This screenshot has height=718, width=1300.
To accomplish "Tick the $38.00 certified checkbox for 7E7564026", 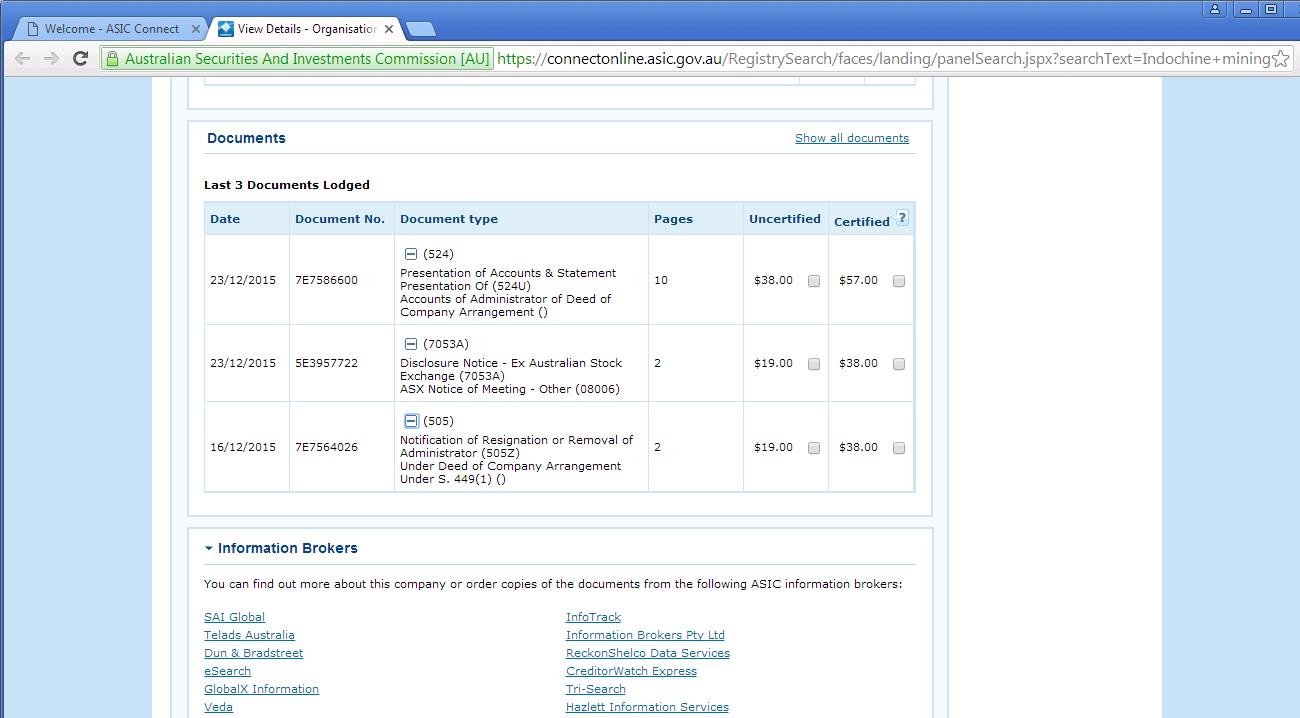I will (x=899, y=448).
